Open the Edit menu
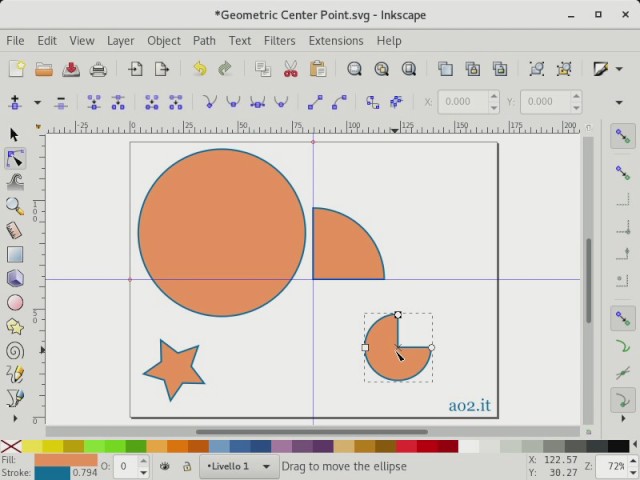Screen dimensions: 640x480 [47, 41]
